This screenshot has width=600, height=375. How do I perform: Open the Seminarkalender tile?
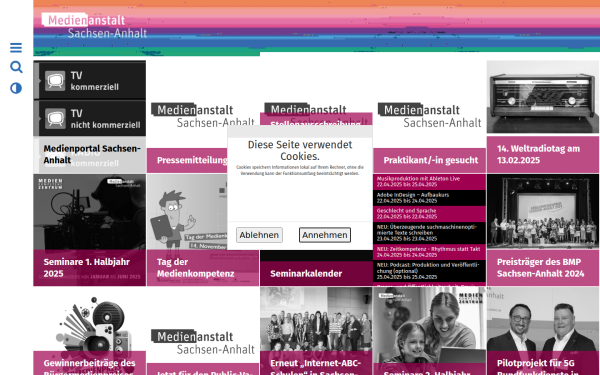tap(316, 274)
